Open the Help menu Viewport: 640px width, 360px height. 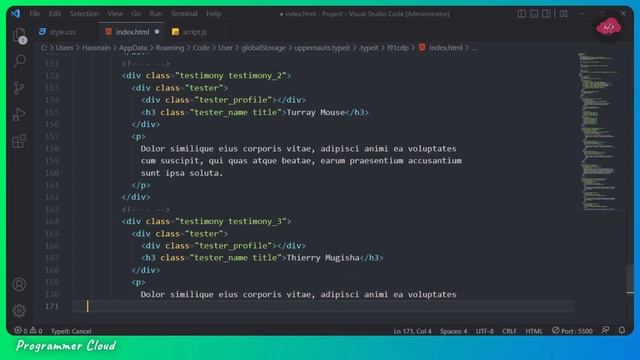(213, 13)
